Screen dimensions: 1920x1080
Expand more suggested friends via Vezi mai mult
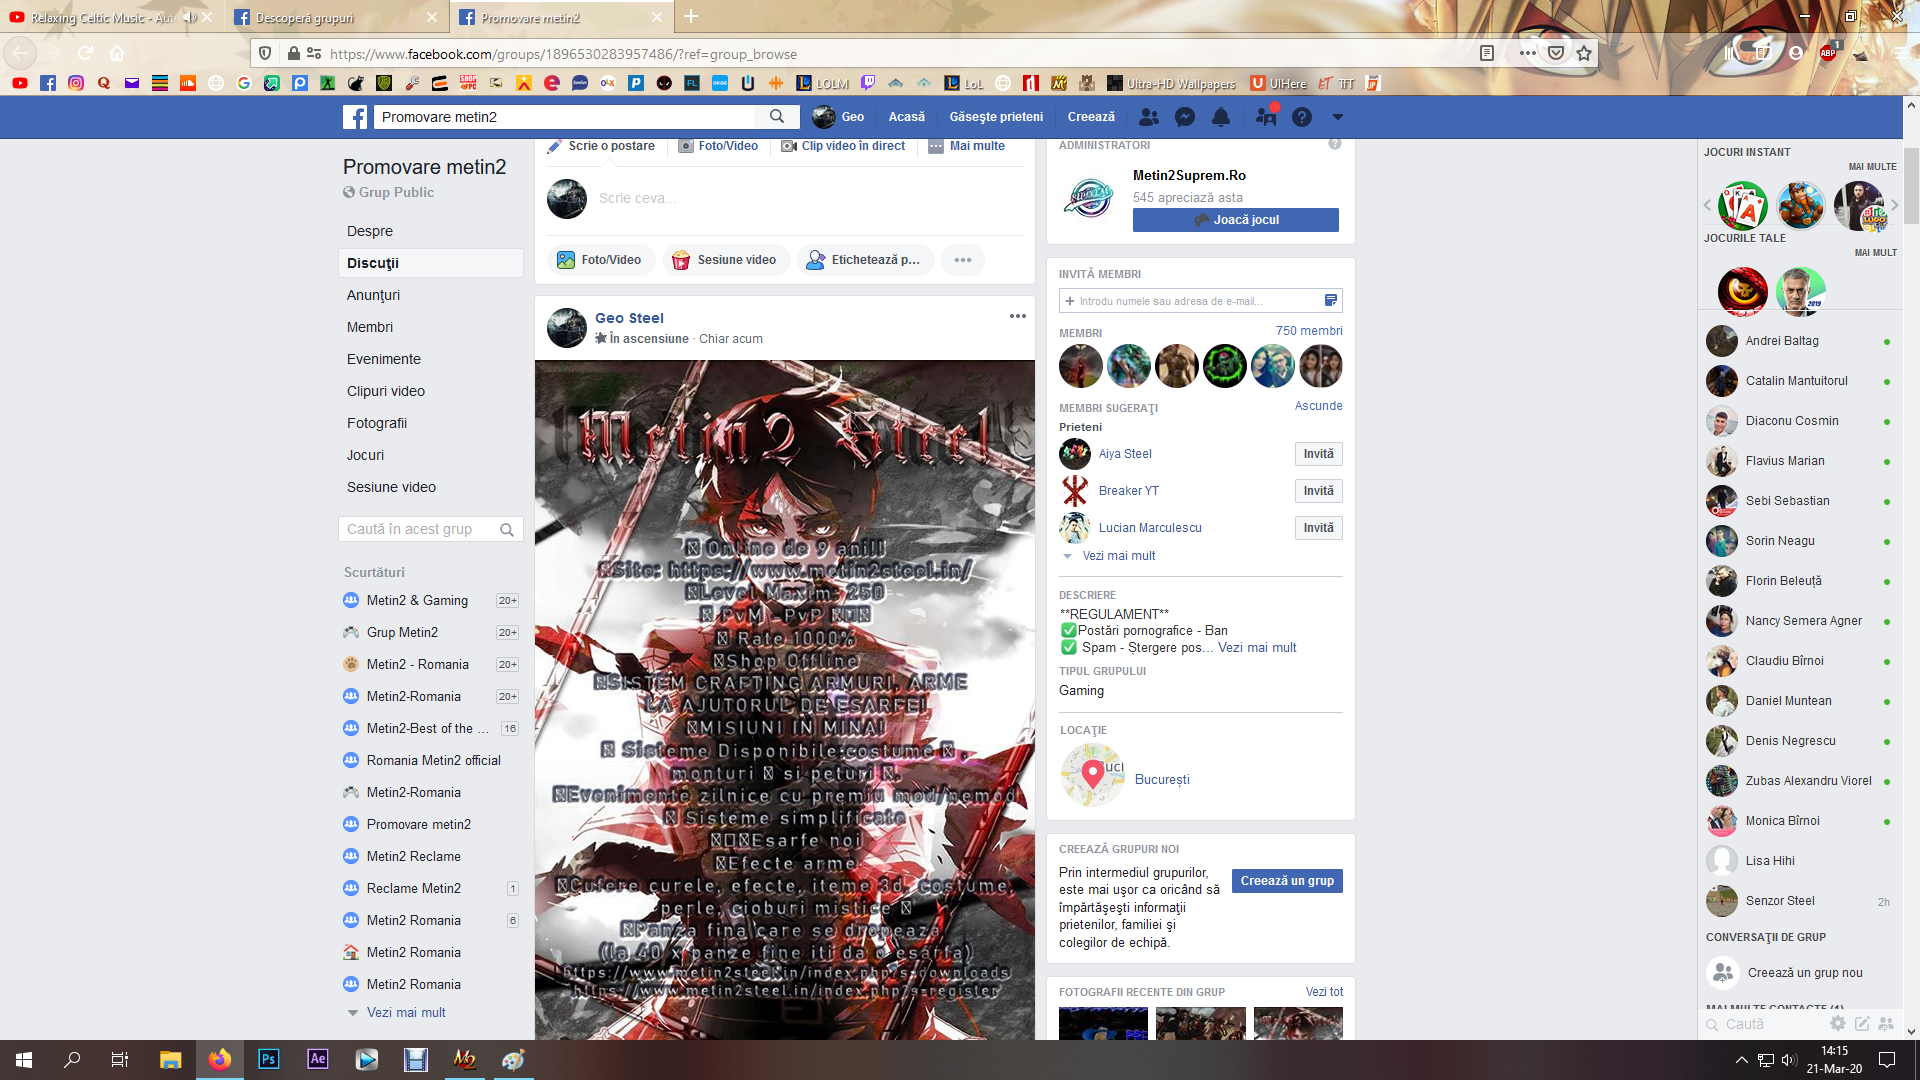(1118, 556)
